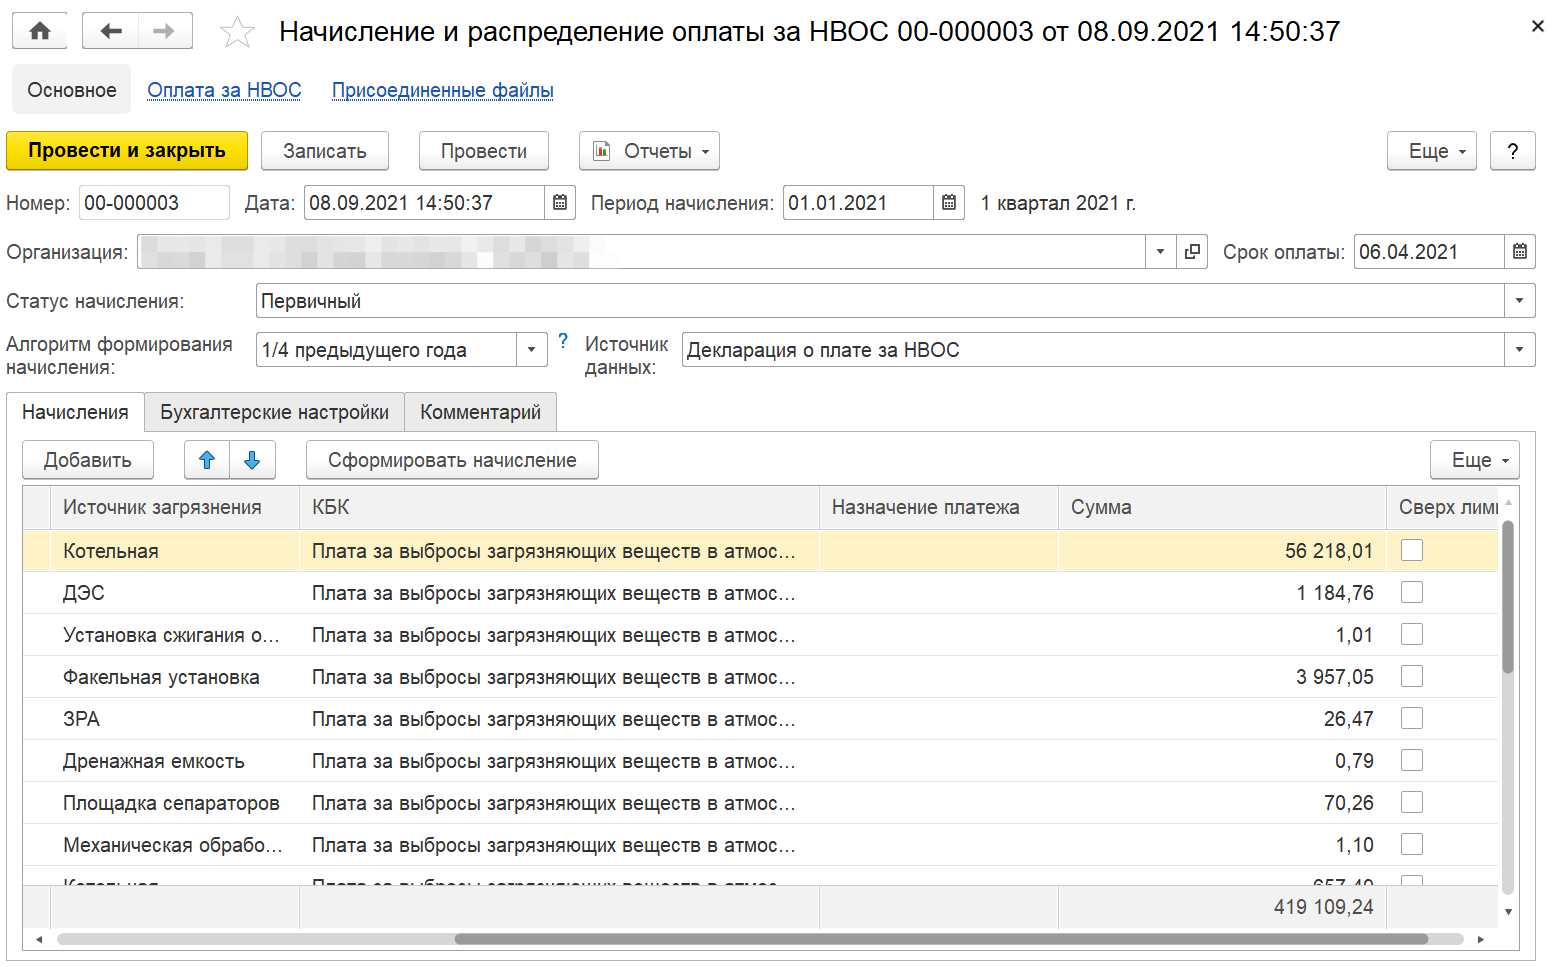Image resolution: width=1556 pixels, height=967 pixels.
Task: Select the Площадка сепараторов cell
Action: (175, 803)
